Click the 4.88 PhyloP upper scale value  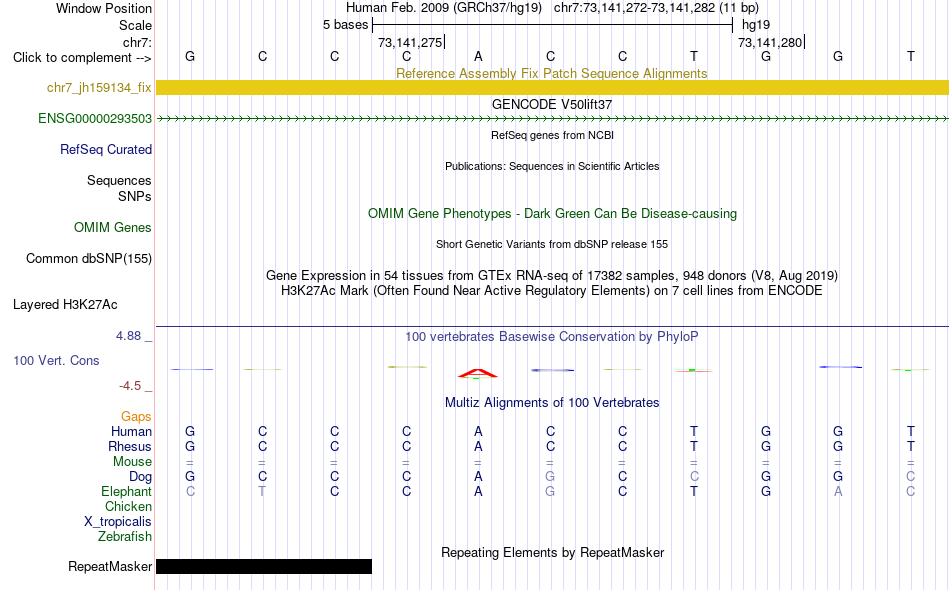[128, 336]
